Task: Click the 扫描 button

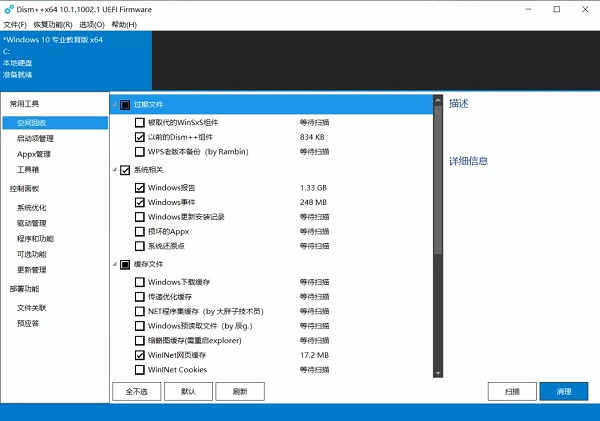Action: tap(512, 391)
